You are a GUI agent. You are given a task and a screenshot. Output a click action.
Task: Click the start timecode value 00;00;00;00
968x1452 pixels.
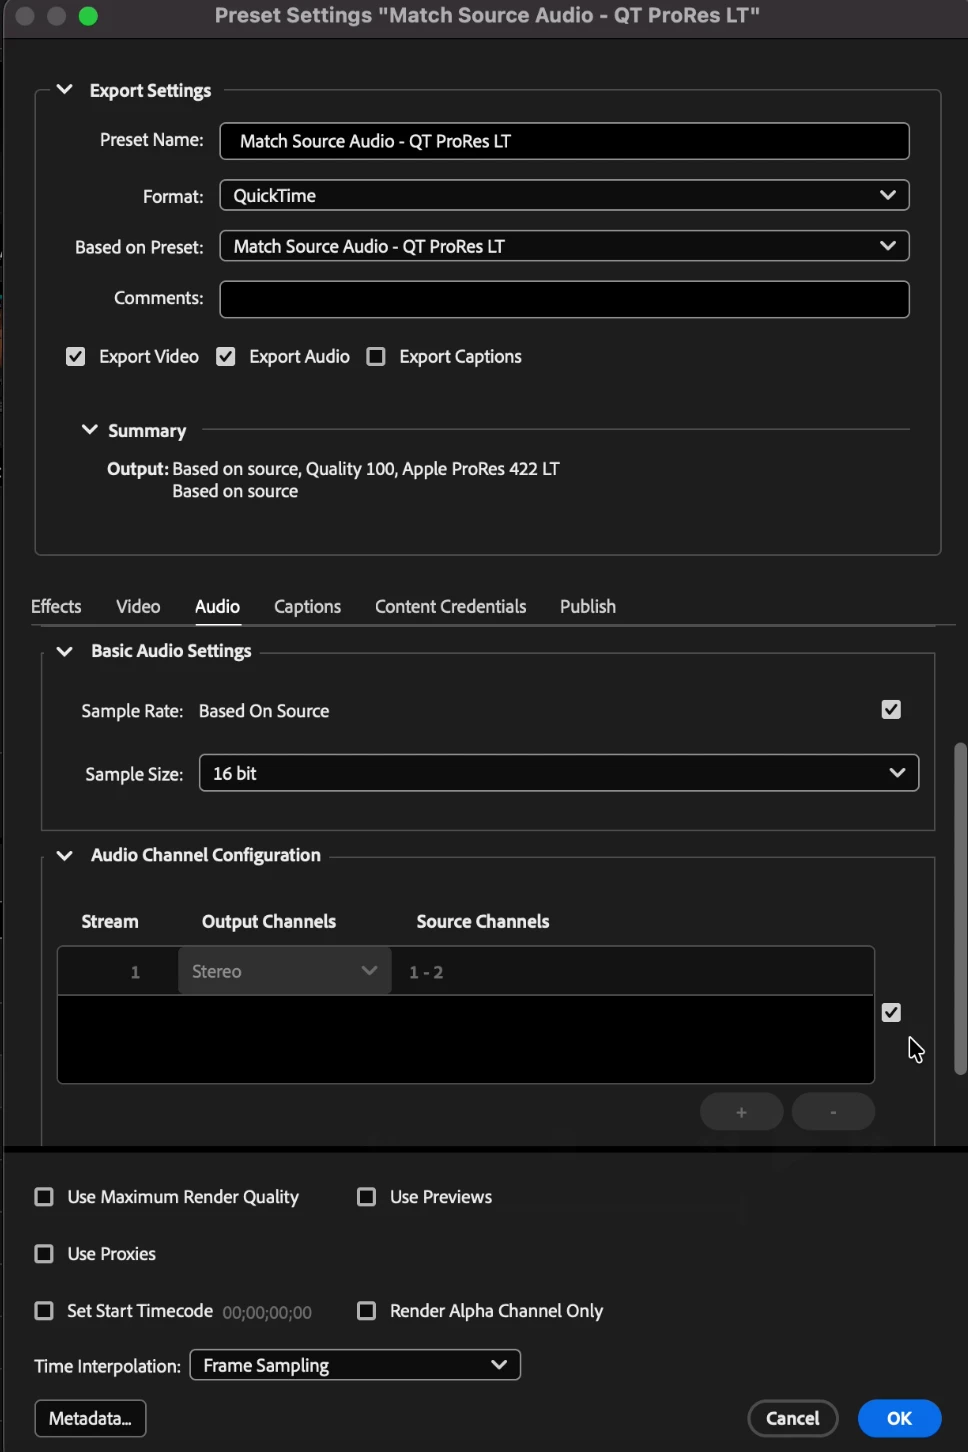click(267, 1312)
